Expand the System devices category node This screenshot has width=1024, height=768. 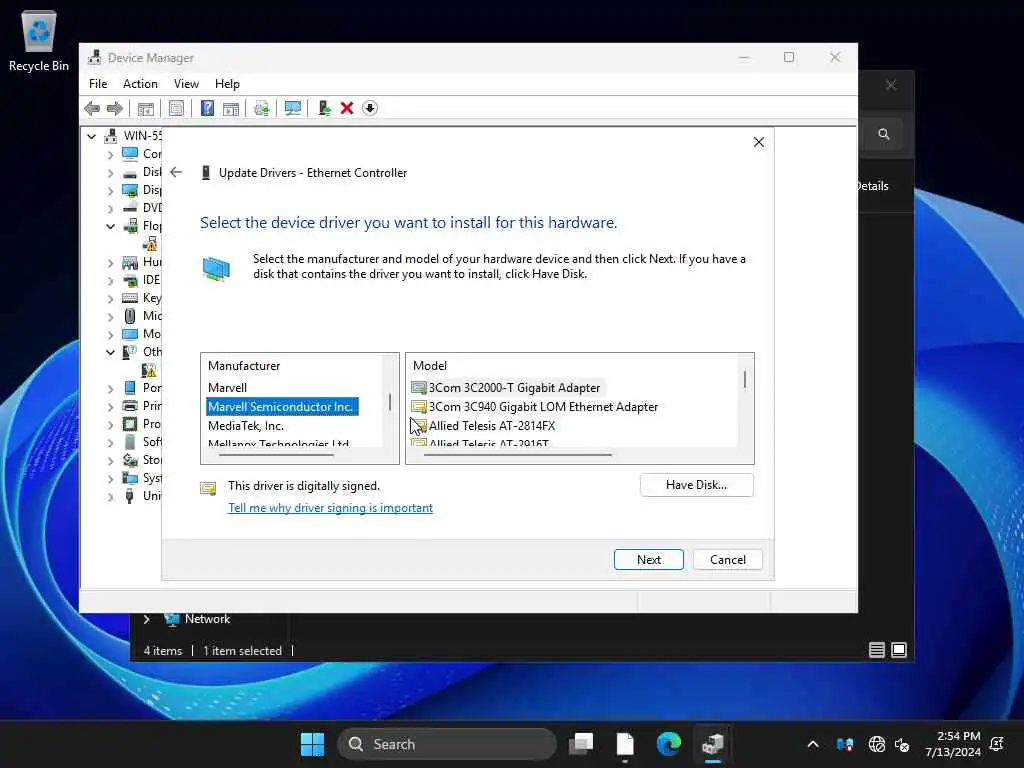click(110, 479)
